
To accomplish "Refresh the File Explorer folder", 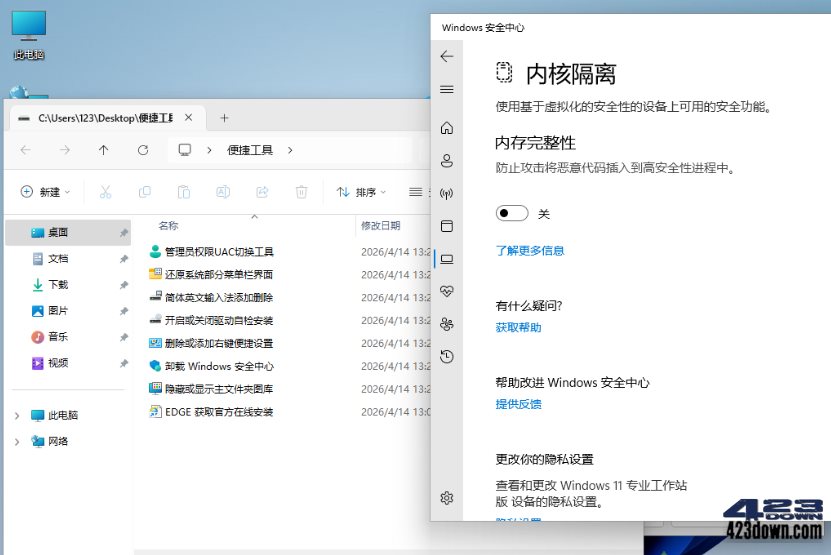I will pos(143,150).
